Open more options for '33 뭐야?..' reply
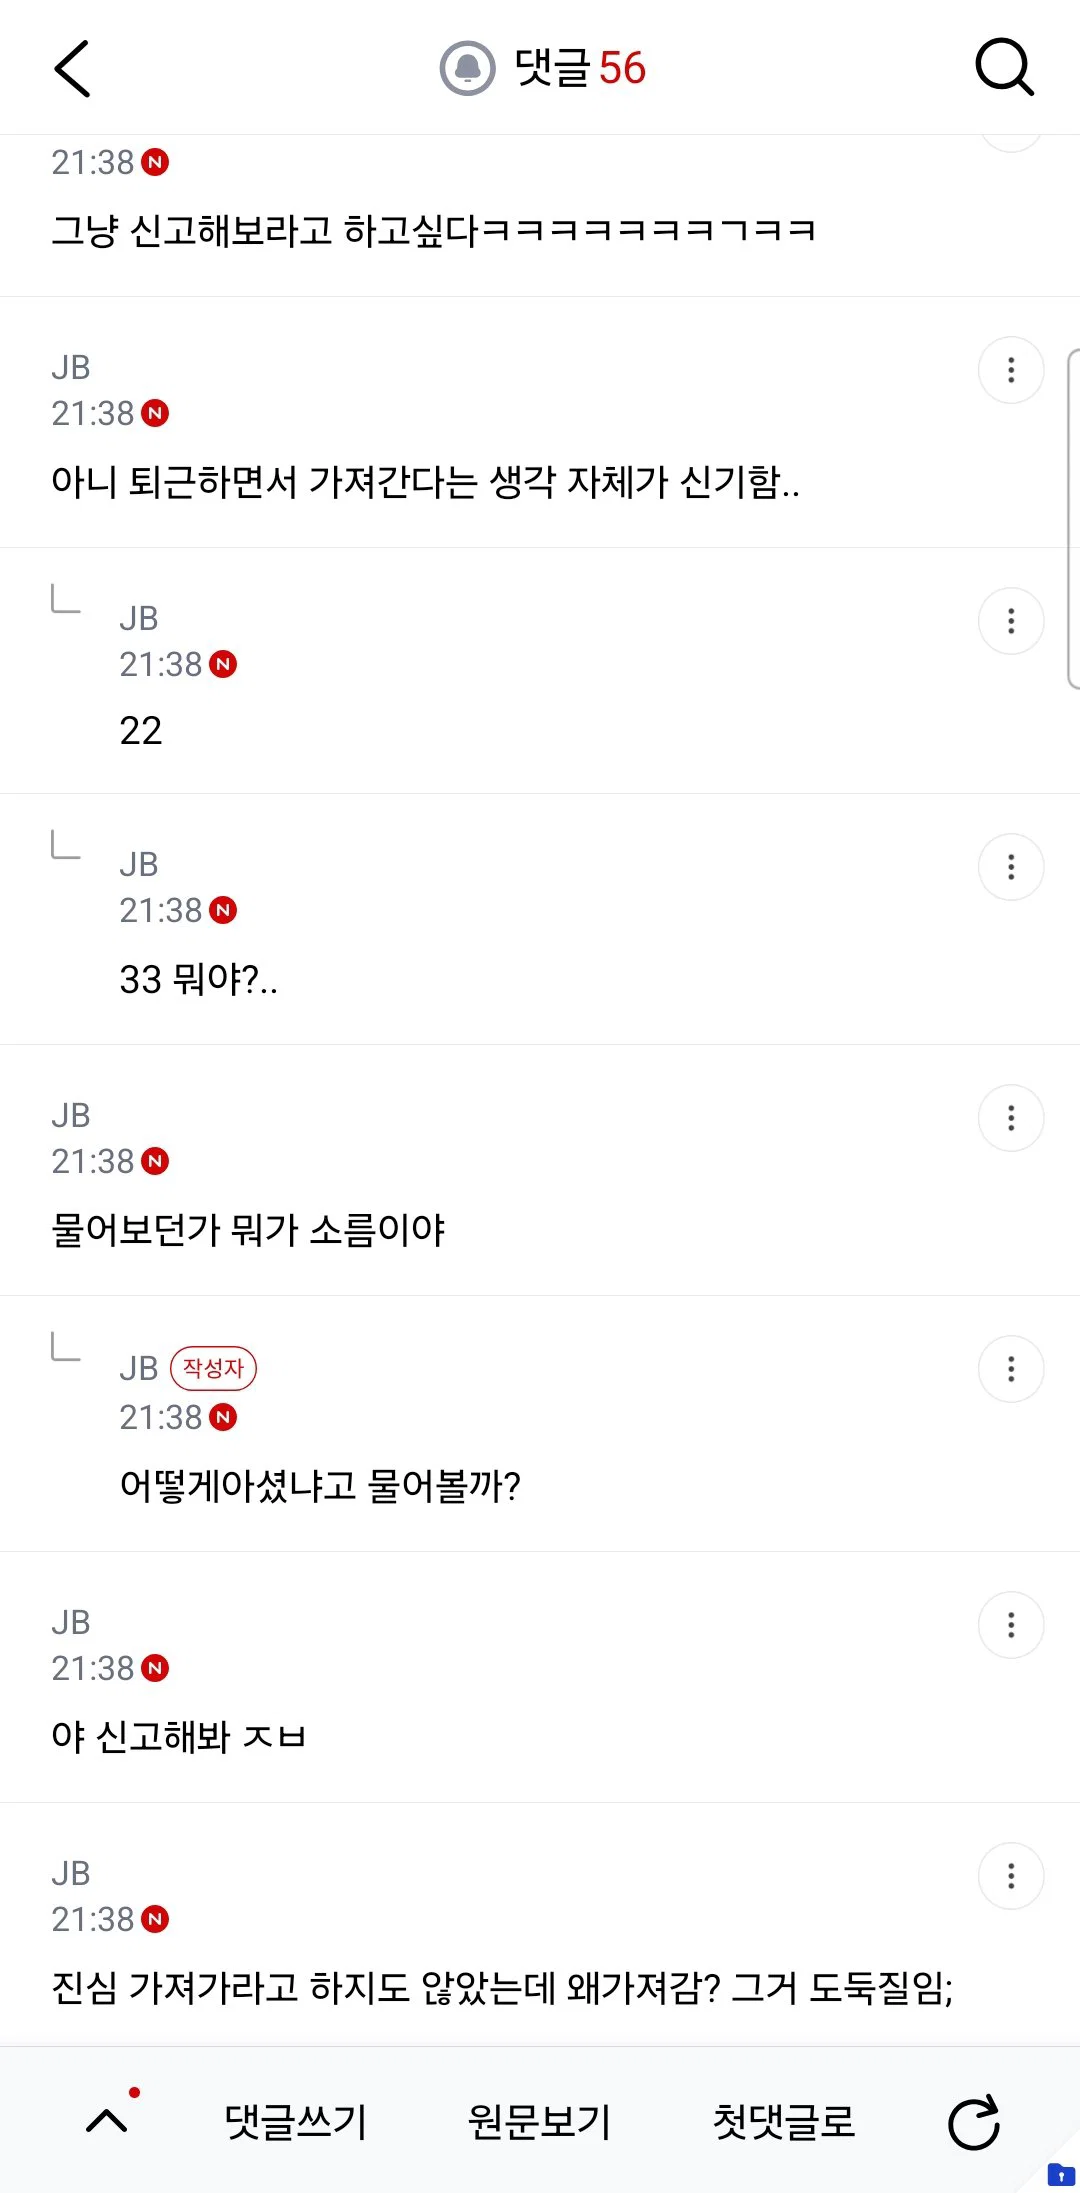Screen dimensions: 1080x2193 [x=1011, y=867]
